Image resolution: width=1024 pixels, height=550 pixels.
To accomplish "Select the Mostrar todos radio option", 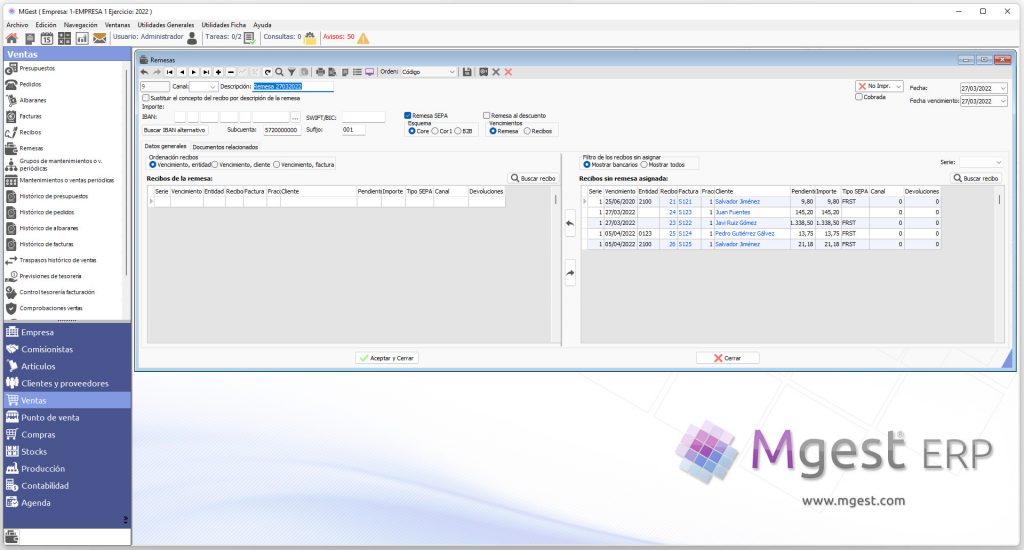I will [644, 165].
